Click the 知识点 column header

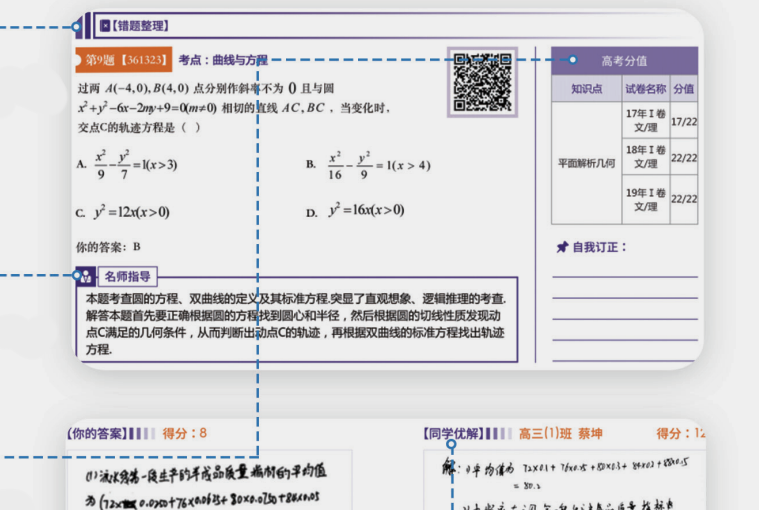pos(587,88)
